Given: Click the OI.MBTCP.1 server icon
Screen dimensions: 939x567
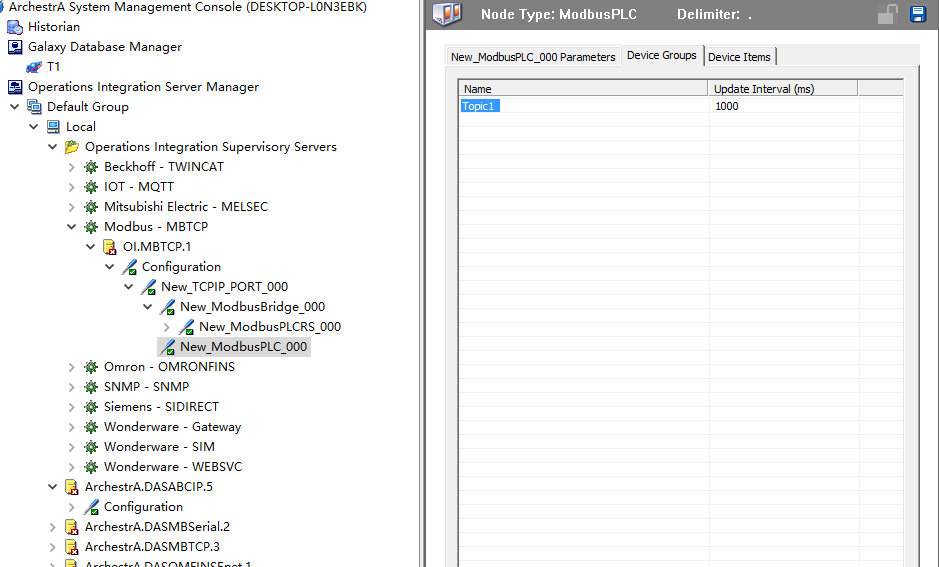Looking at the screenshot, I should (x=110, y=247).
